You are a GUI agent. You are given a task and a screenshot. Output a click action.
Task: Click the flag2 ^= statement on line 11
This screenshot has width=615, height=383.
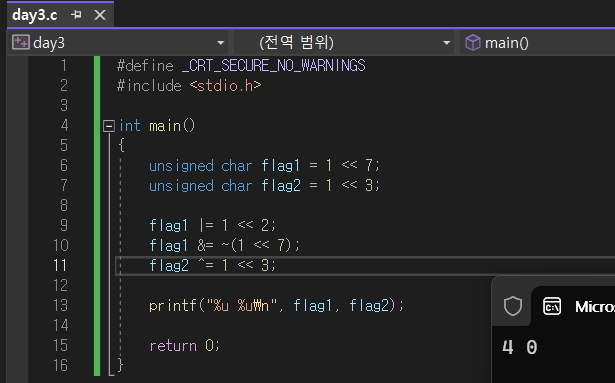[213, 266]
